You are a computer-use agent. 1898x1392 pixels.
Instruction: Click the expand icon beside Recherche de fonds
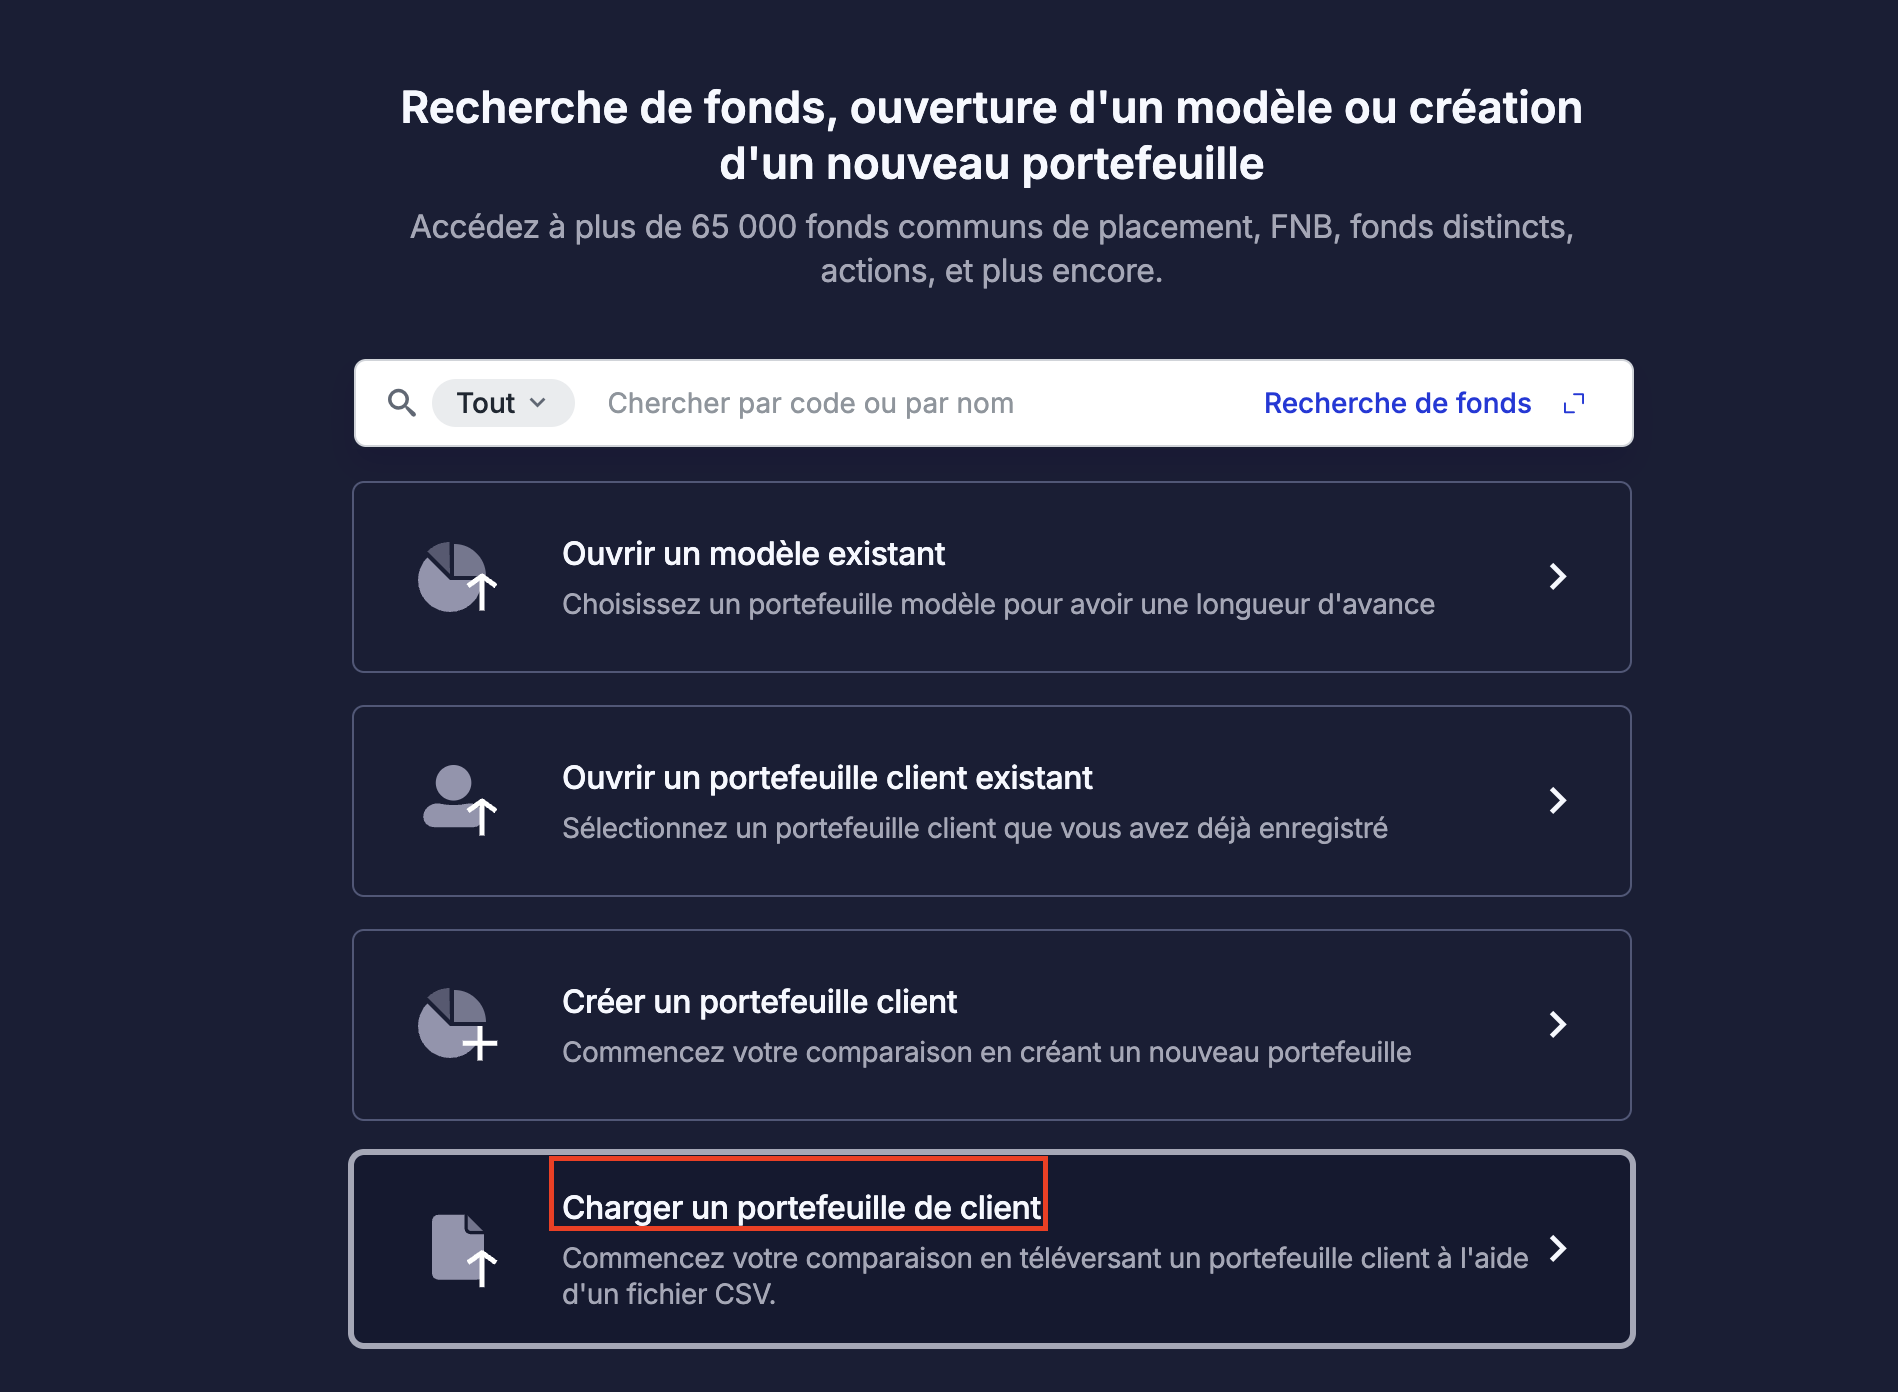pos(1574,403)
